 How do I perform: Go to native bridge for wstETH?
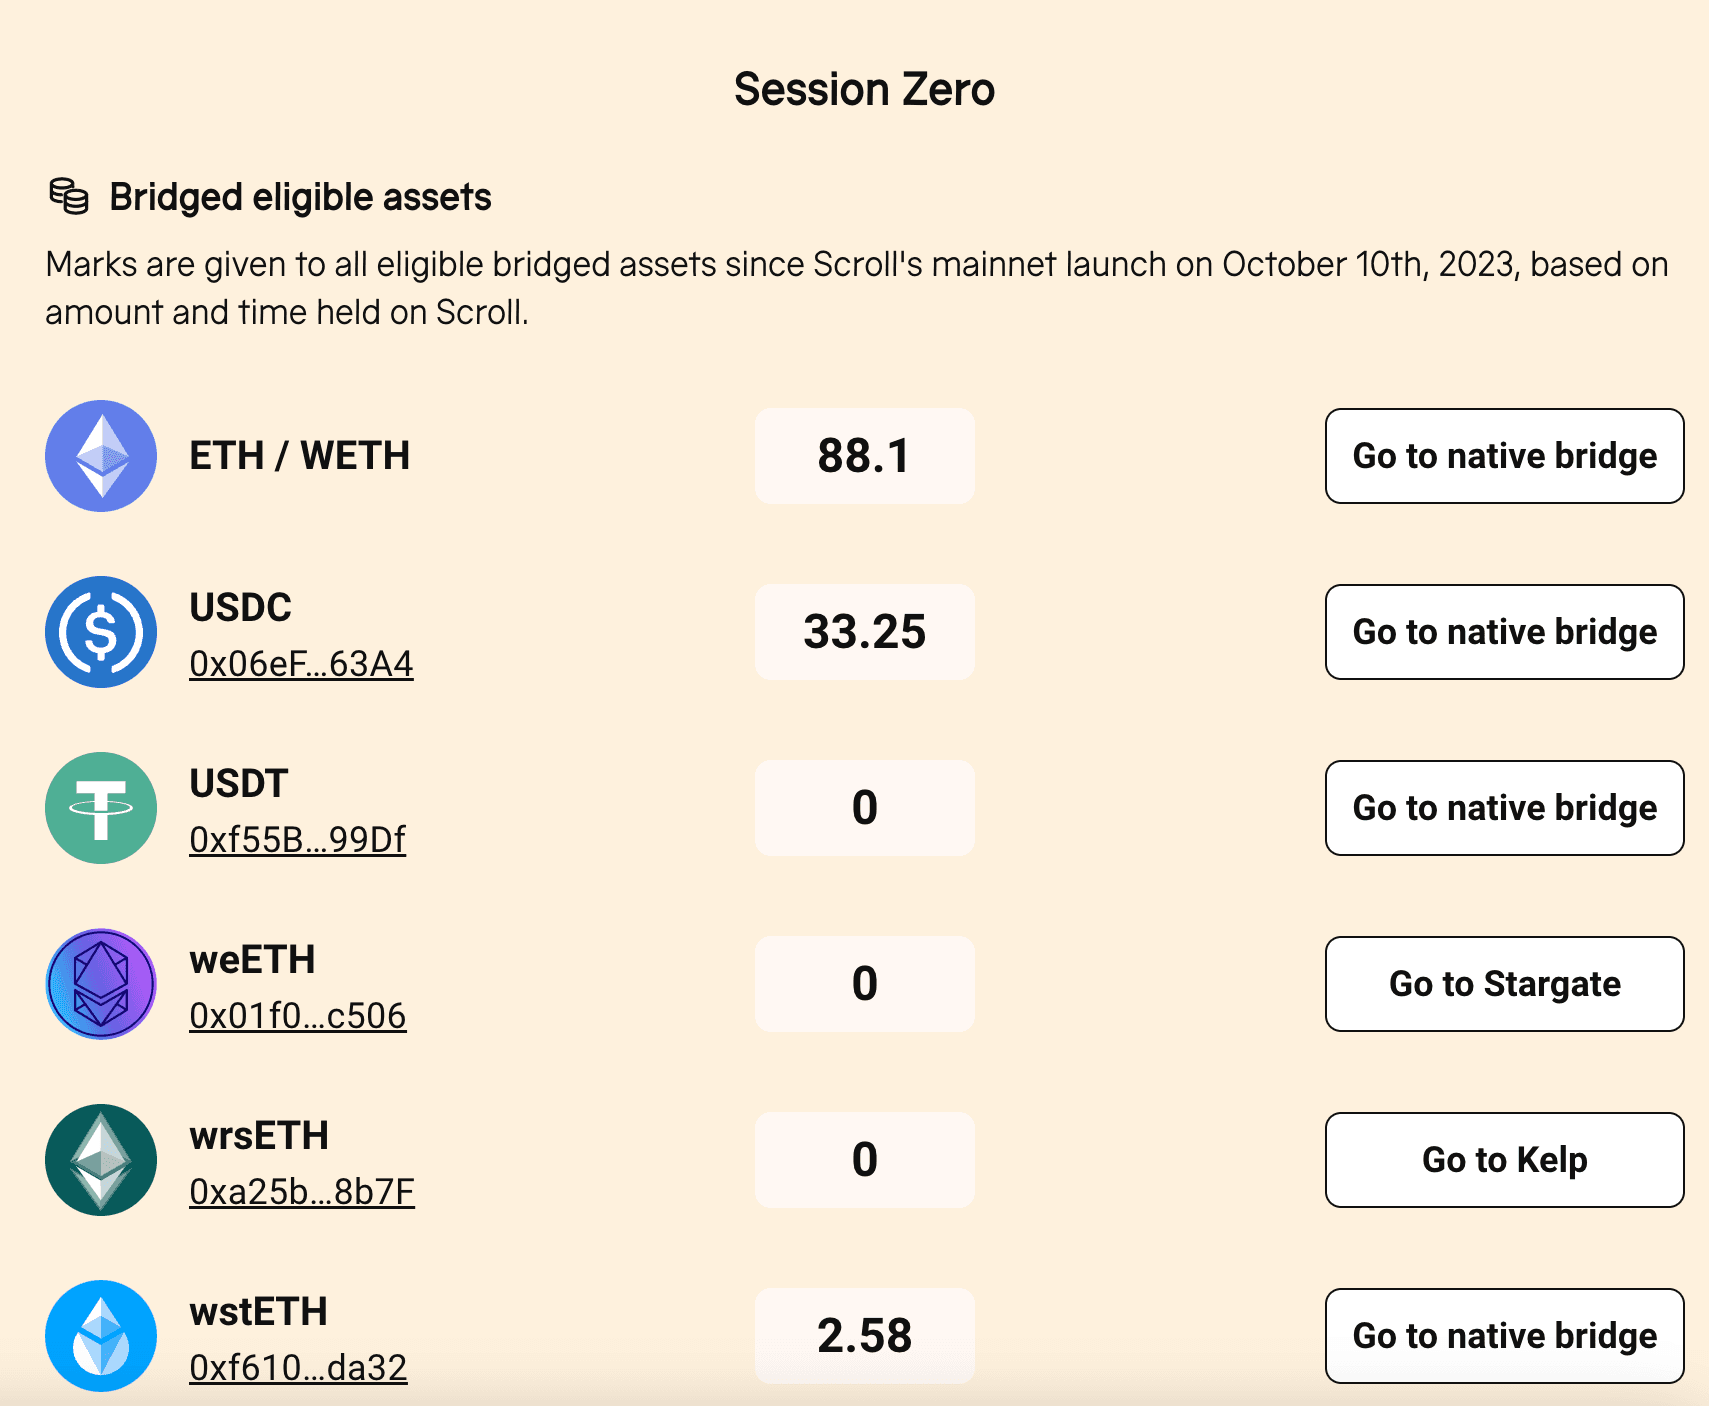(1505, 1336)
